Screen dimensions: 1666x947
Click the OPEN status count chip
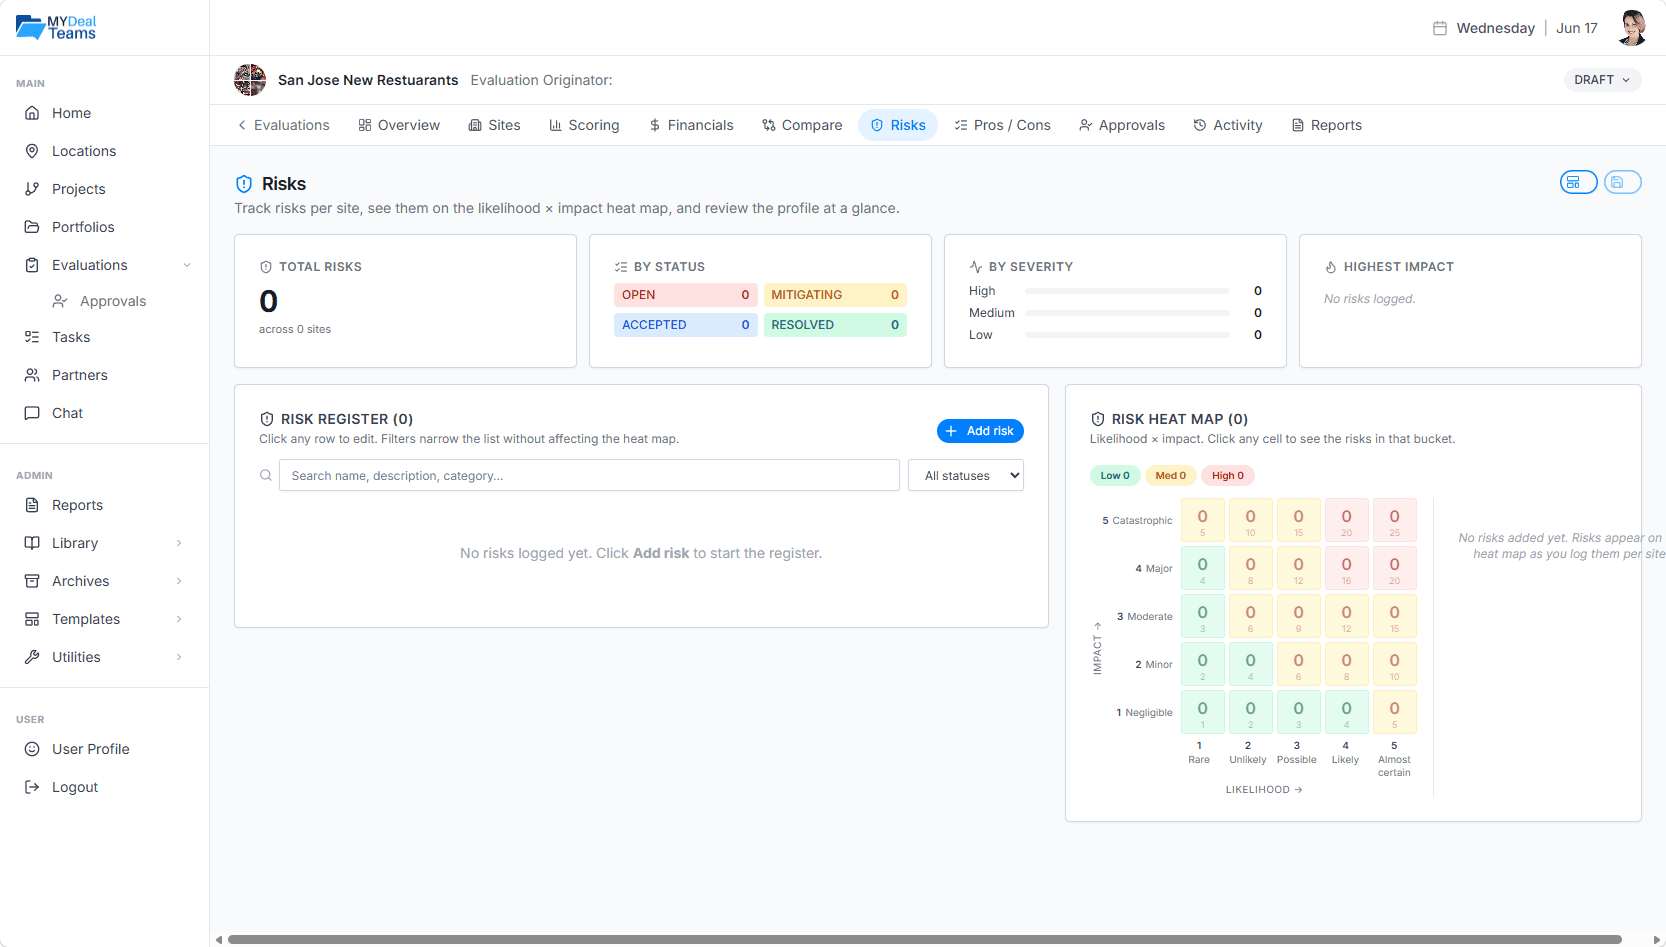pos(685,295)
